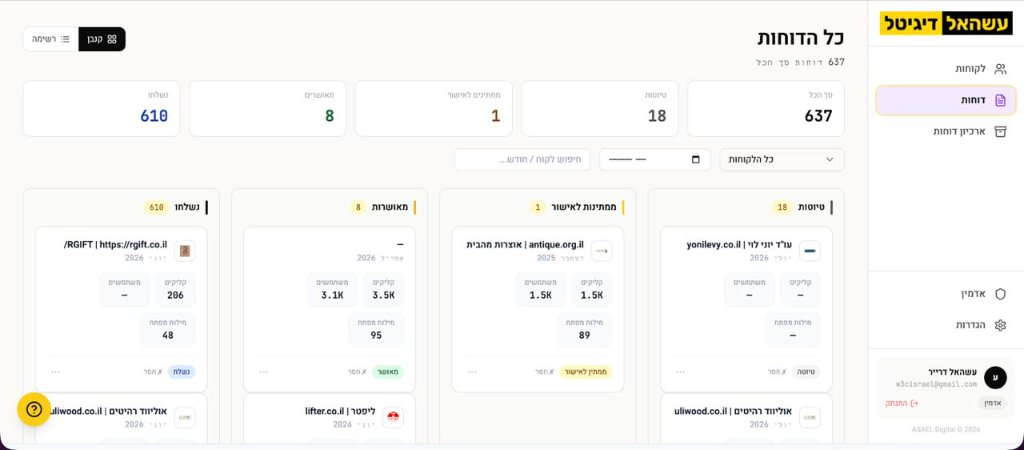Open three-dots menu on antique.org.il card
This screenshot has width=1024, height=450.
click(472, 372)
